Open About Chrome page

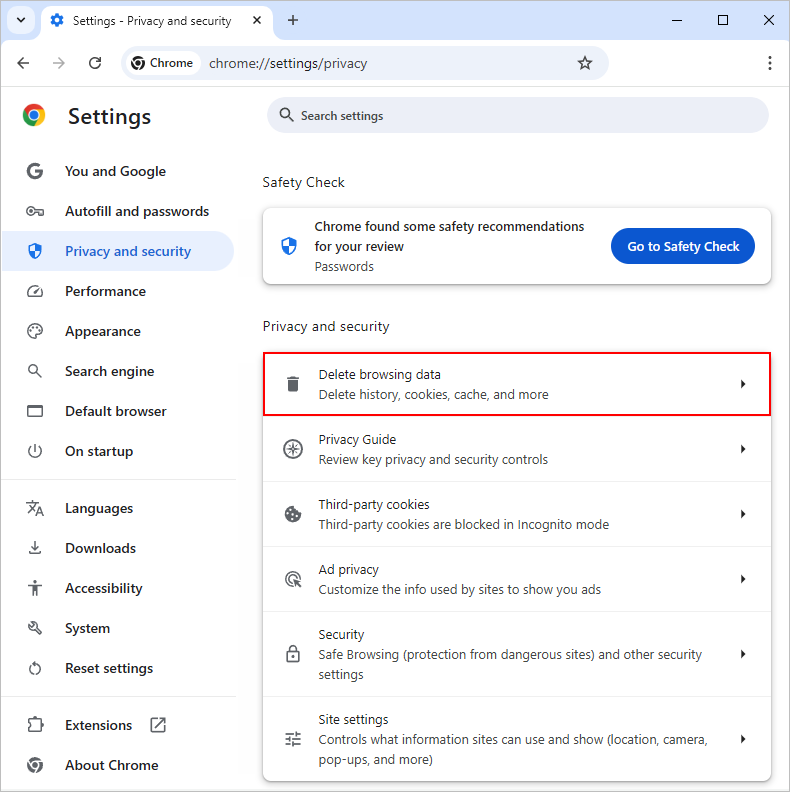[118, 765]
